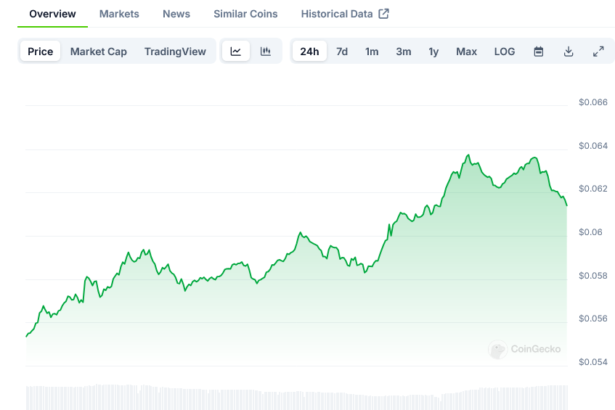The width and height of the screenshot is (615, 410).
Task: Toggle the LOG scale option
Action: point(505,51)
